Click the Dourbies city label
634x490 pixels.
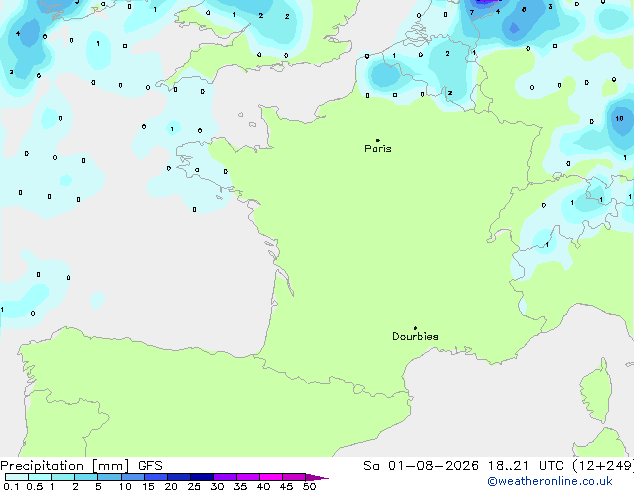415,336
